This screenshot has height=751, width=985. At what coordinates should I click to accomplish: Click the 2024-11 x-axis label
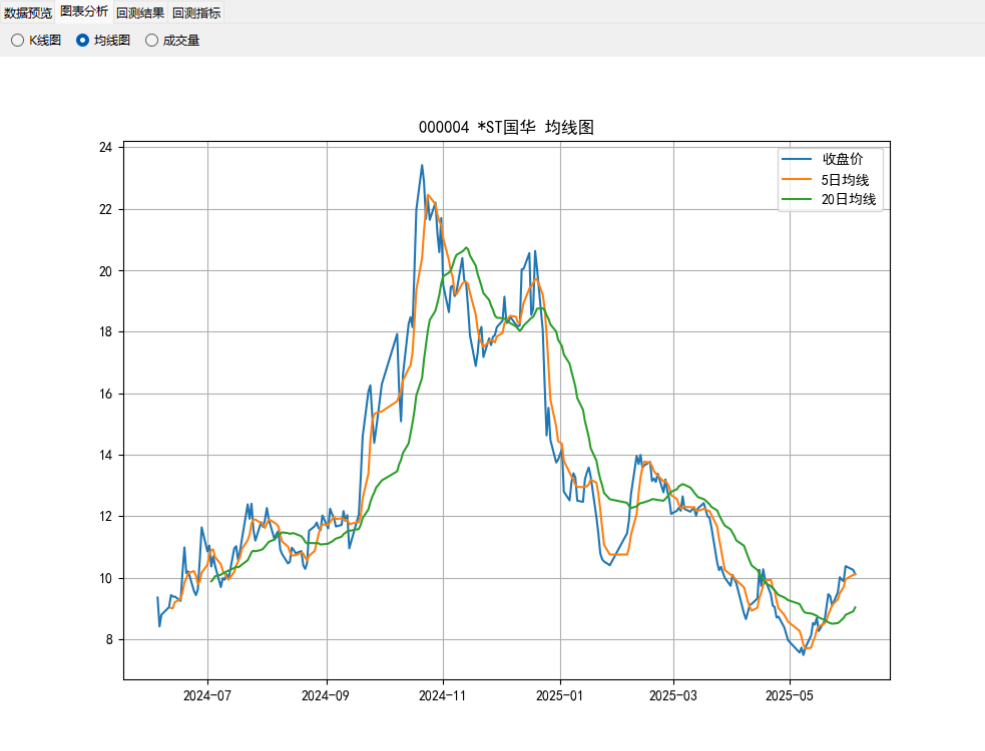click(x=443, y=696)
